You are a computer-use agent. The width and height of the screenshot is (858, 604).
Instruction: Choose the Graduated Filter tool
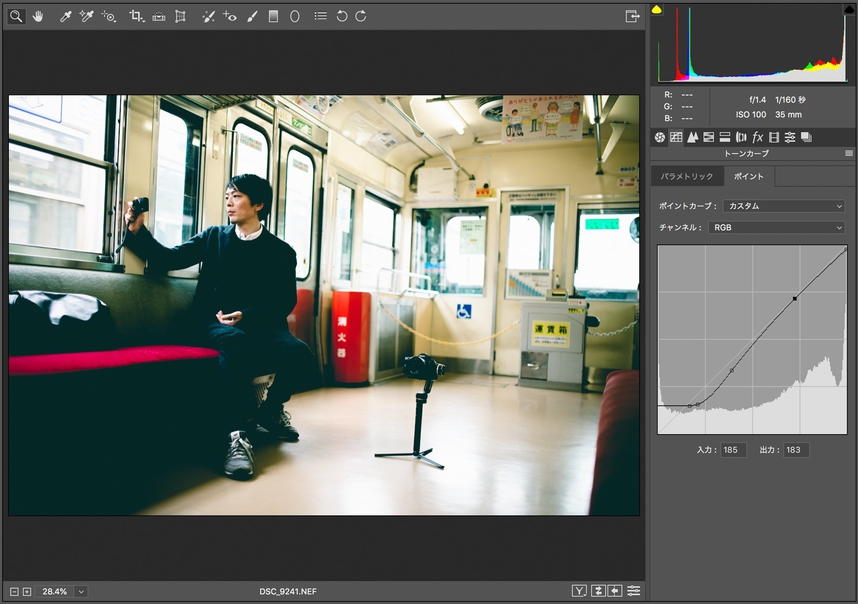[273, 16]
